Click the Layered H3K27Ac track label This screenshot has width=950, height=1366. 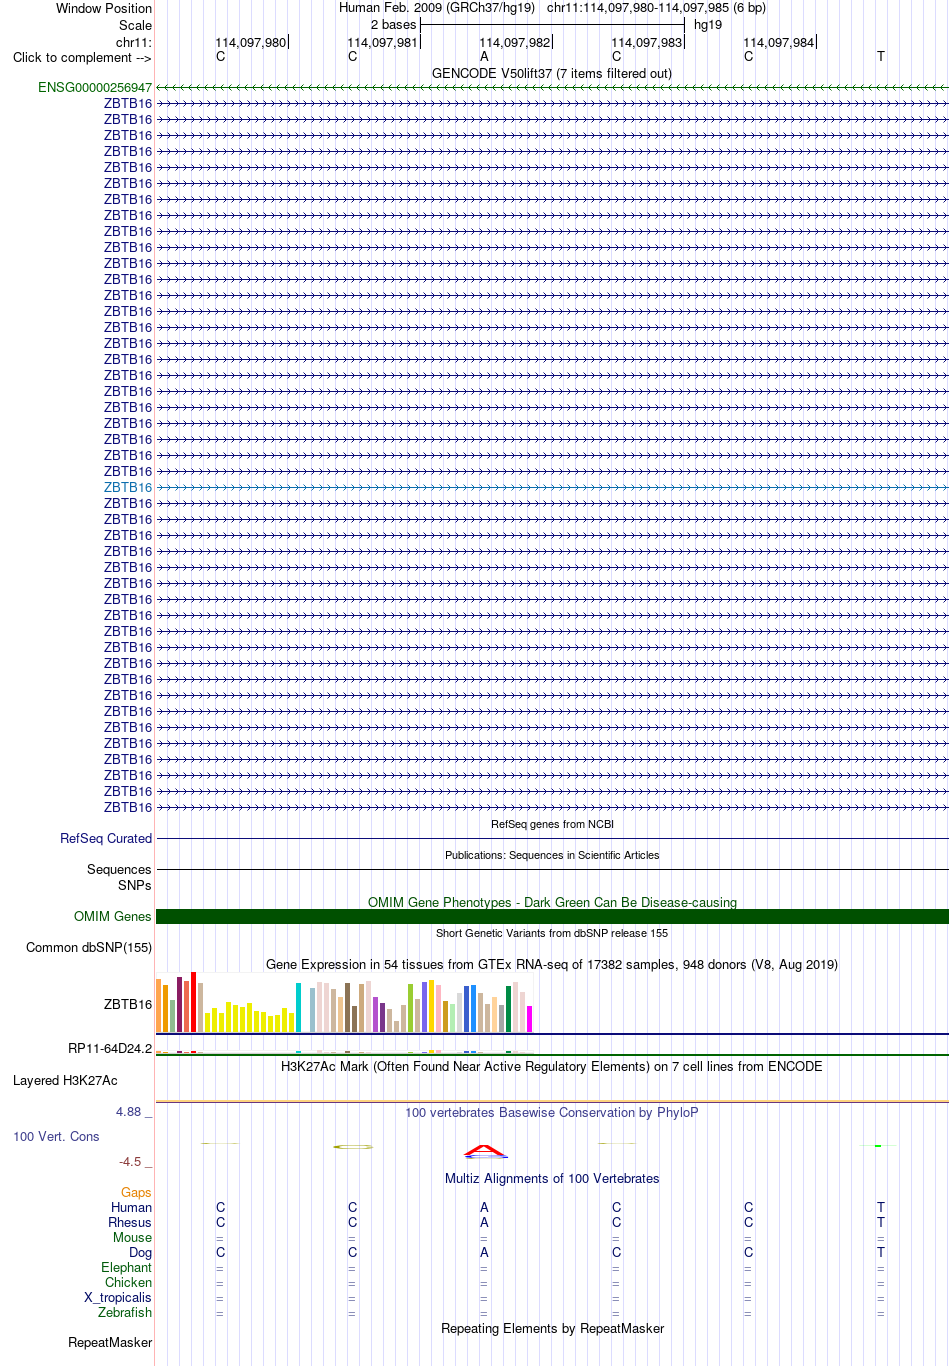coord(65,1081)
